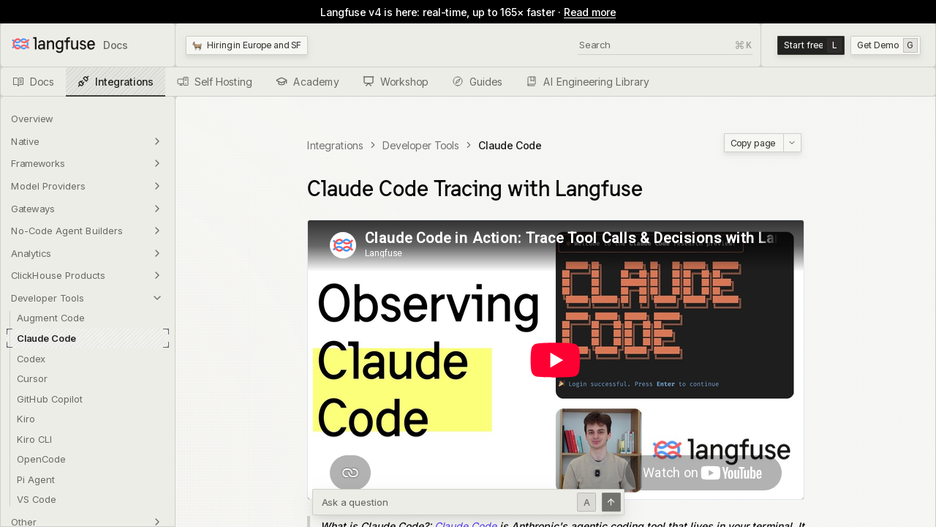Click the Claude Code link in the description

466,523
